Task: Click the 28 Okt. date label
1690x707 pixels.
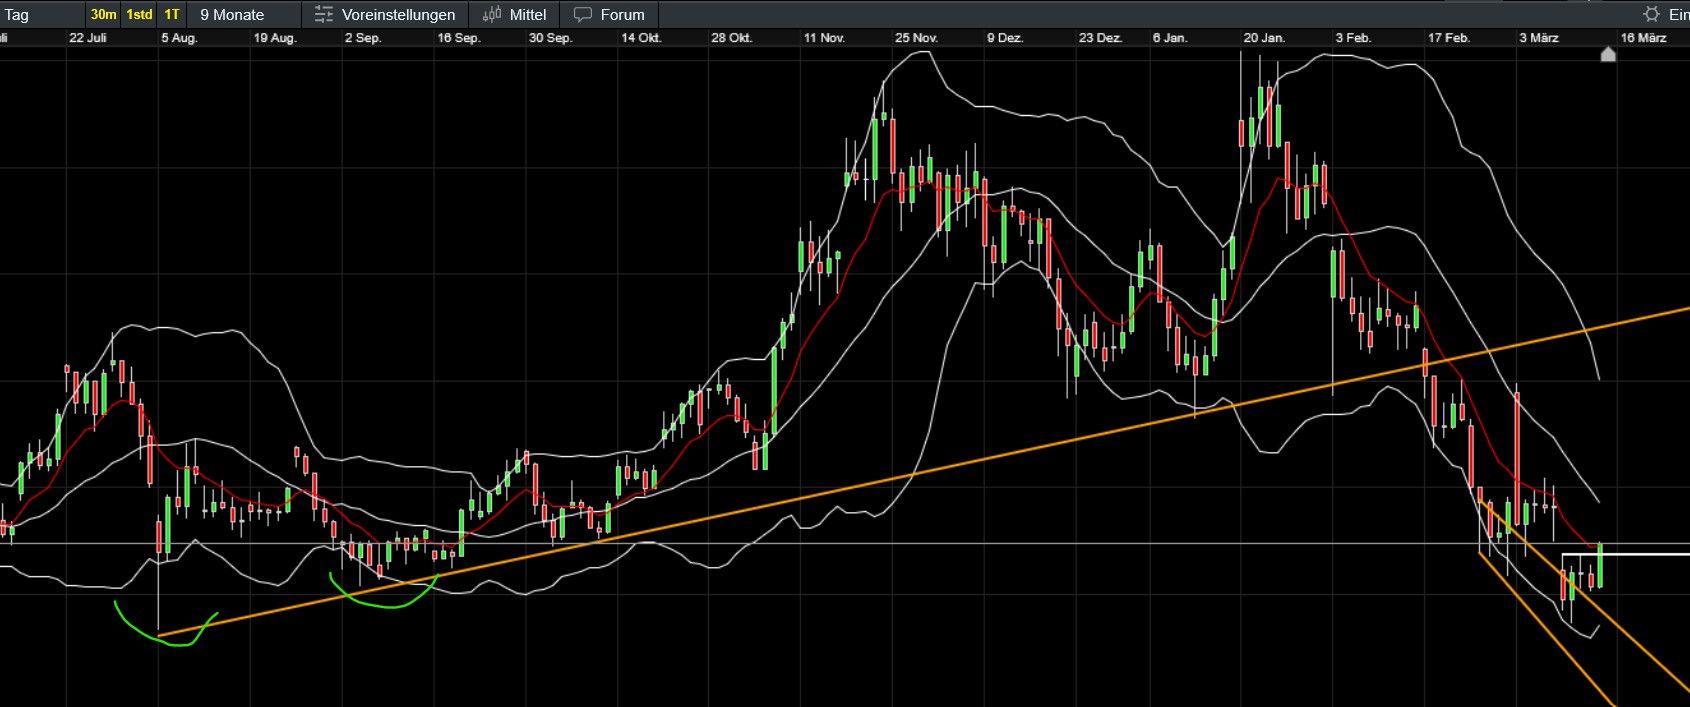Action: click(x=732, y=38)
